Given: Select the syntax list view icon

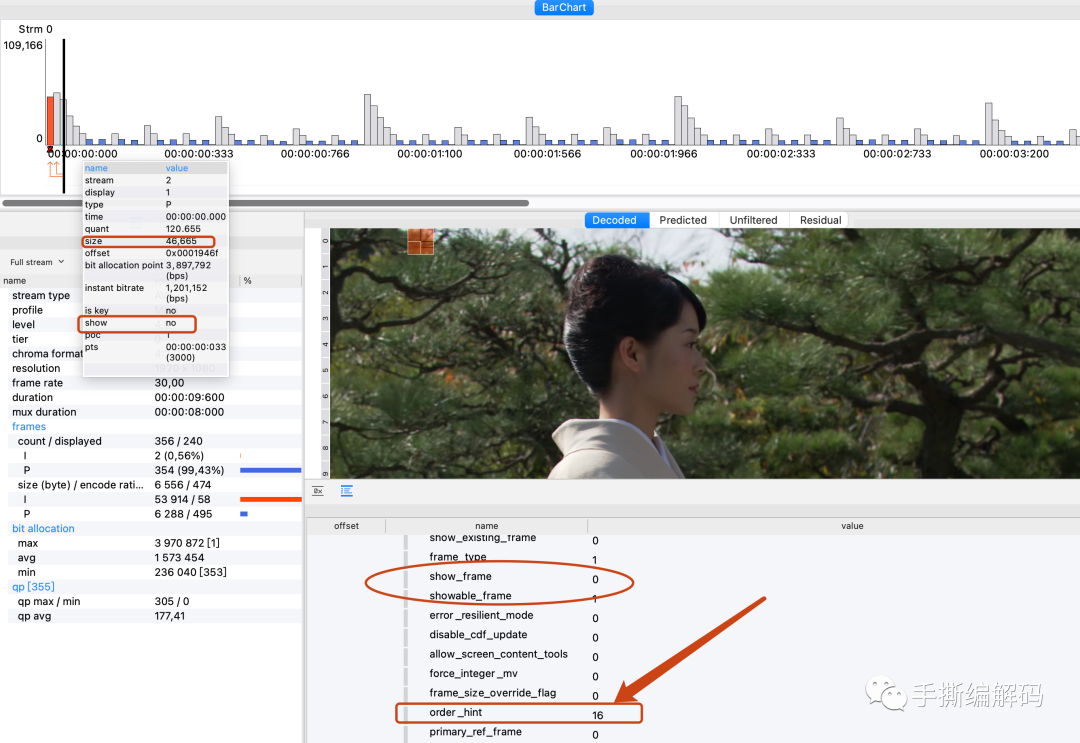Looking at the screenshot, I should 347,491.
